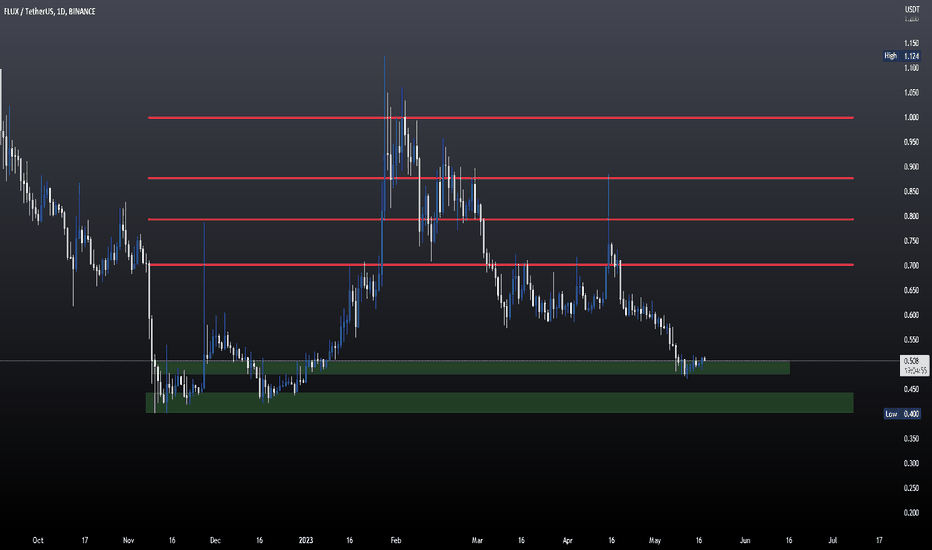Click the 0.450 price axis label

click(x=911, y=389)
